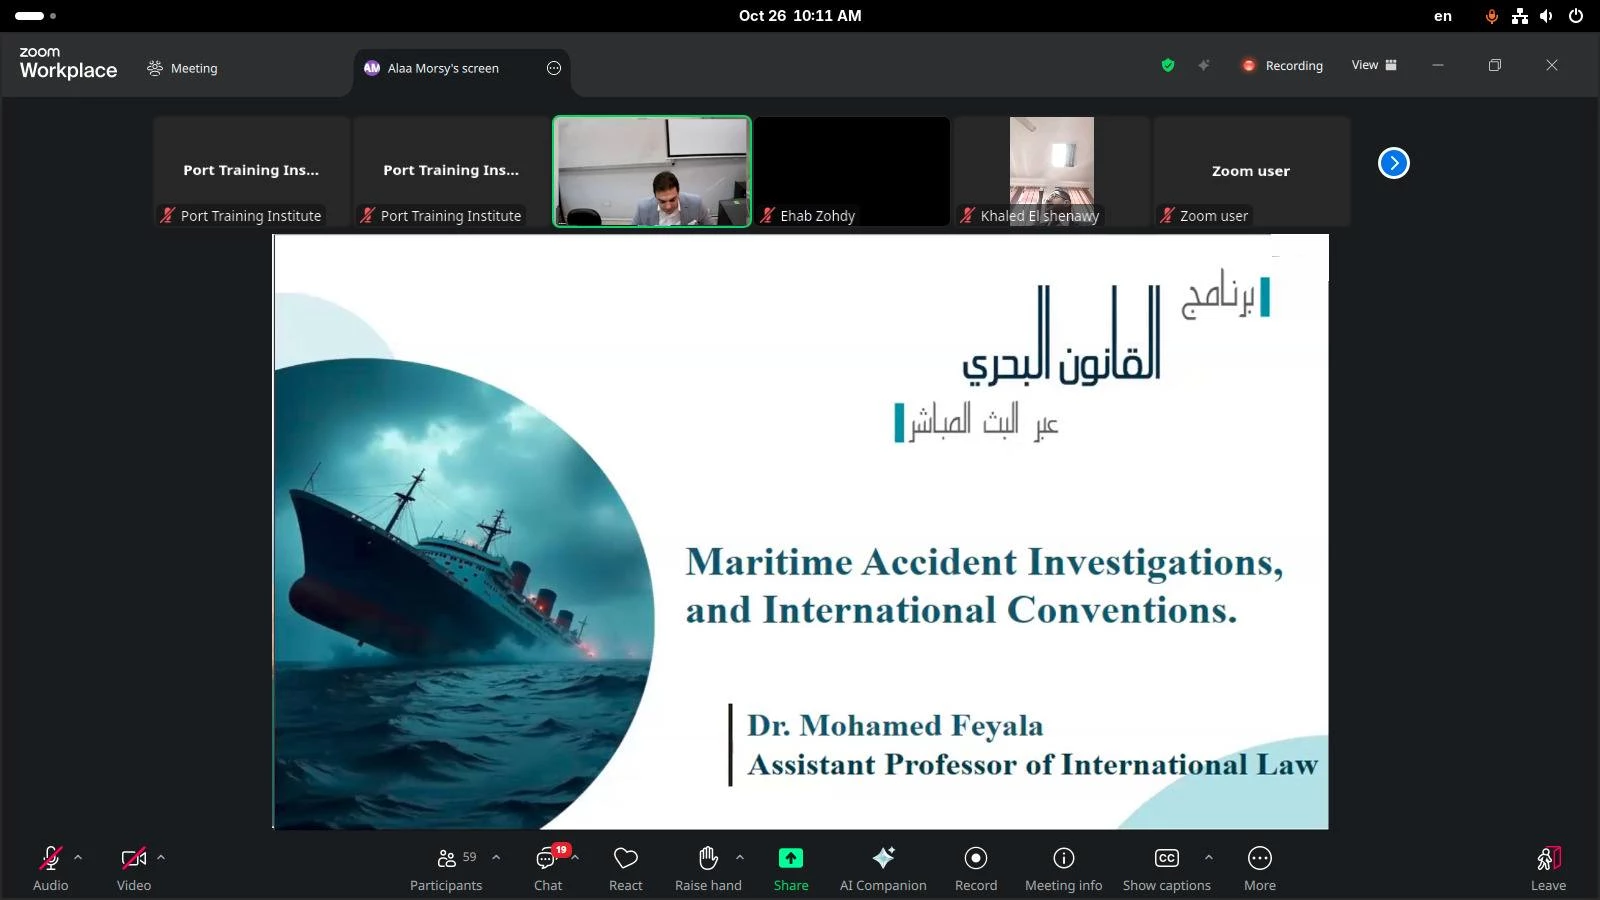Leave the meeting

tap(1548, 868)
